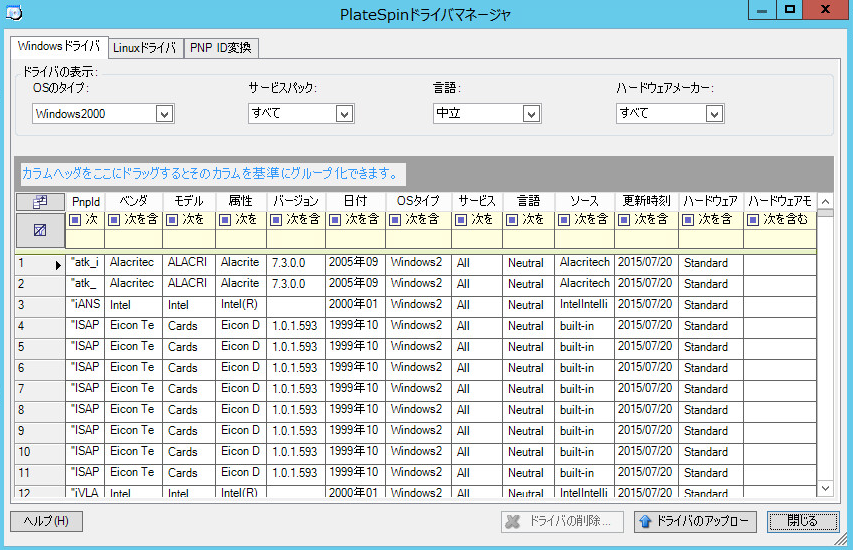Click the clear filter icon below the column chooser
The height and width of the screenshot is (550, 853).
[40, 230]
